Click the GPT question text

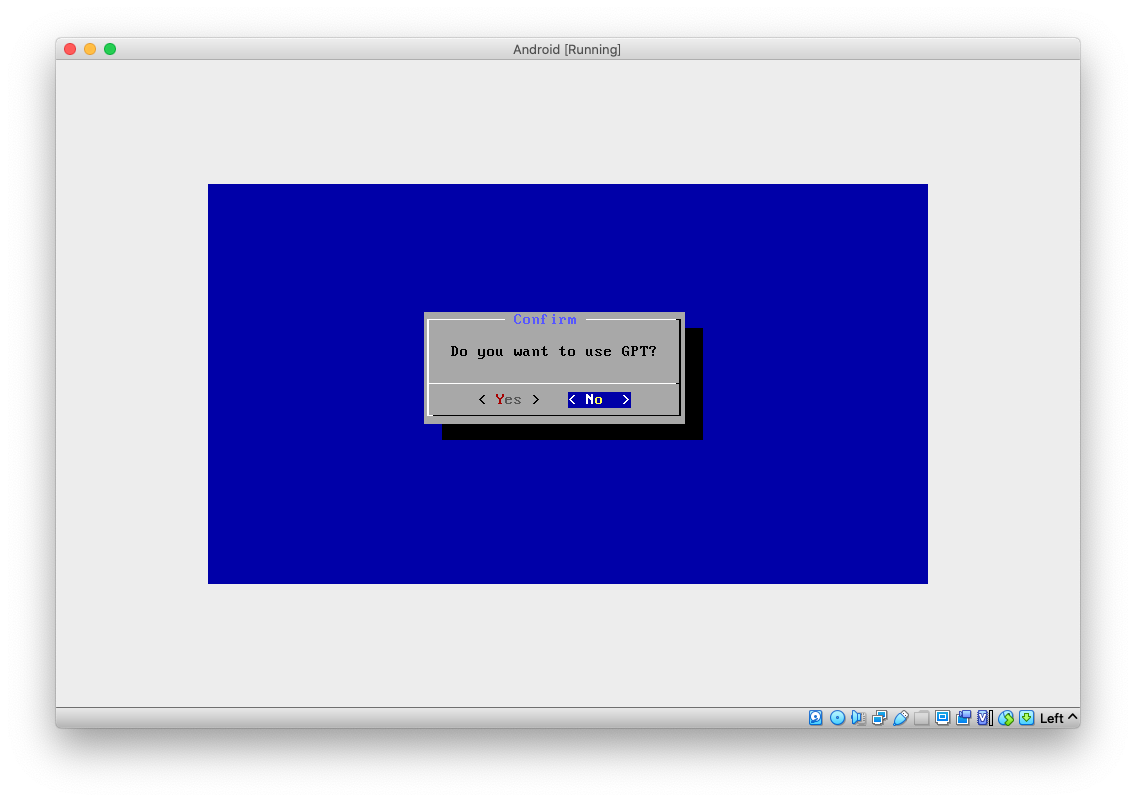tap(553, 351)
